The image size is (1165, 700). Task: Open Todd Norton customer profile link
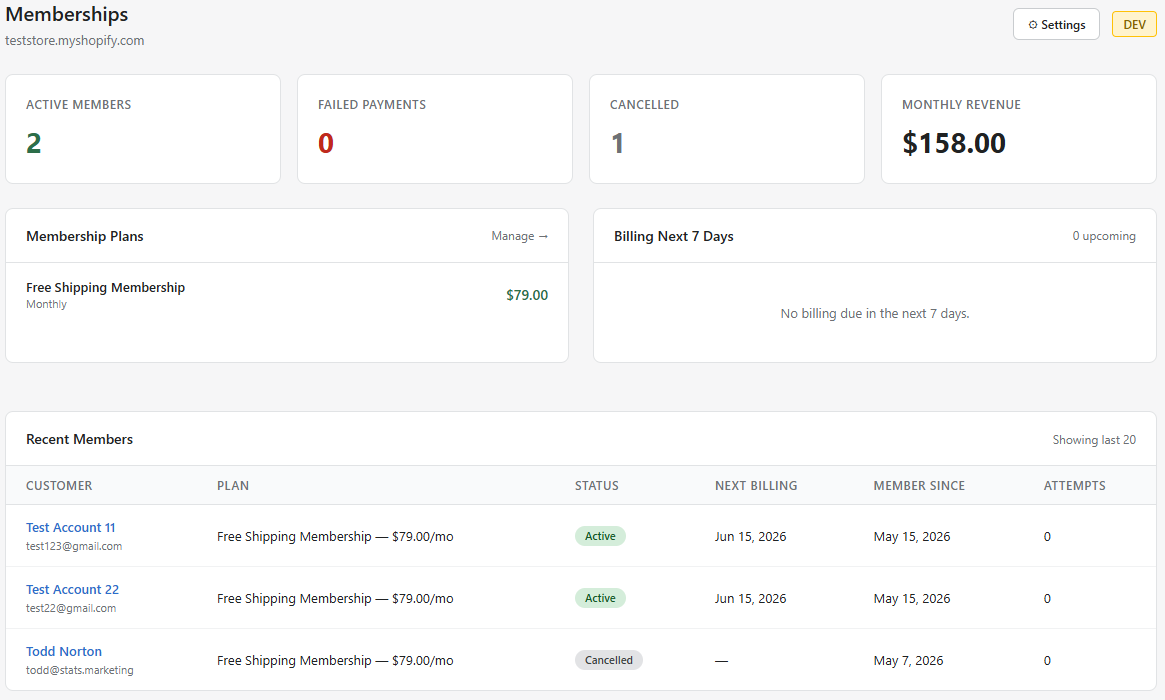[64, 651]
